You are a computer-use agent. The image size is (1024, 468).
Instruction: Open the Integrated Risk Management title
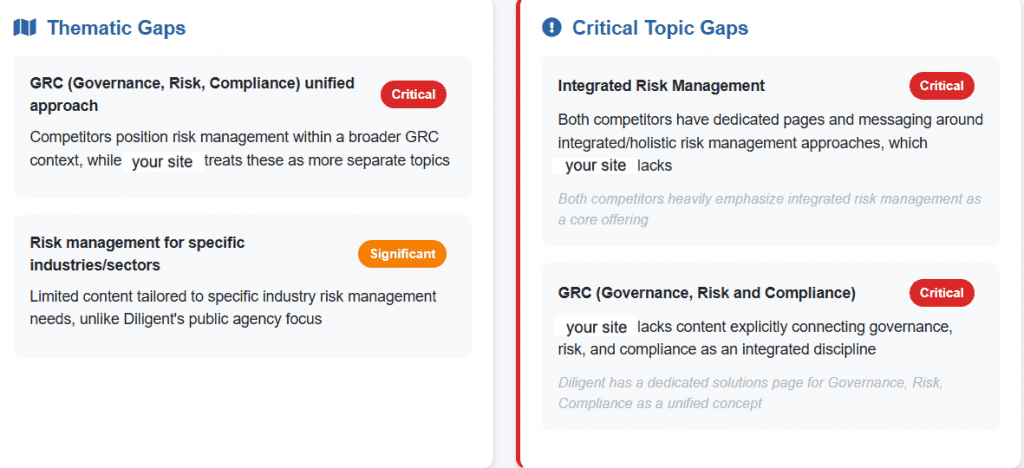[x=661, y=86]
